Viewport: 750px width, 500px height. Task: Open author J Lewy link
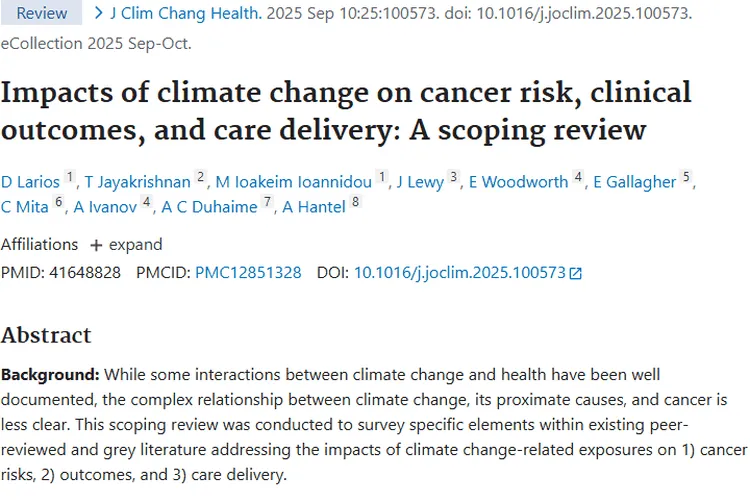pyautogui.click(x=420, y=181)
